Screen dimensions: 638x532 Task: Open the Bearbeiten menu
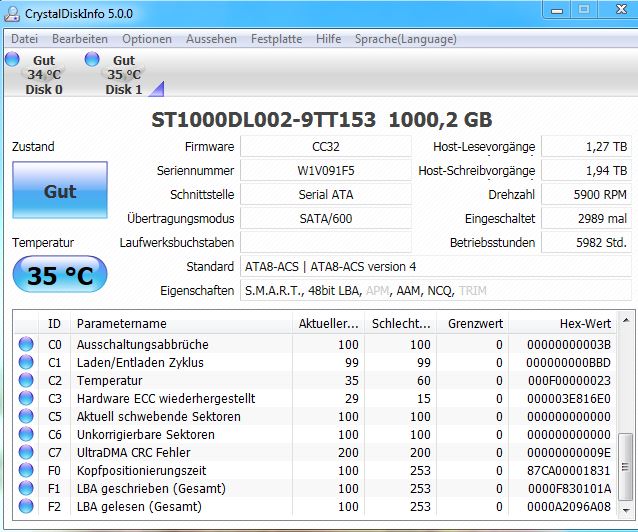[x=80, y=39]
